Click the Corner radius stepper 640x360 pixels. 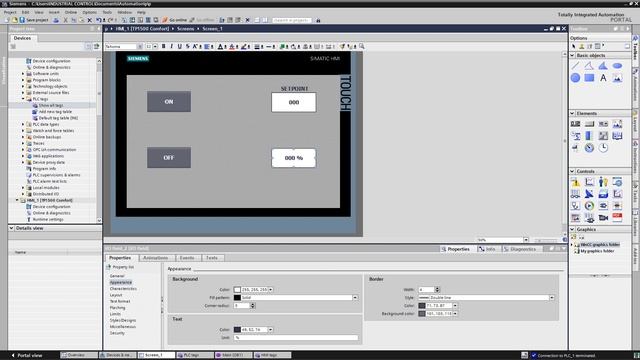253,305
